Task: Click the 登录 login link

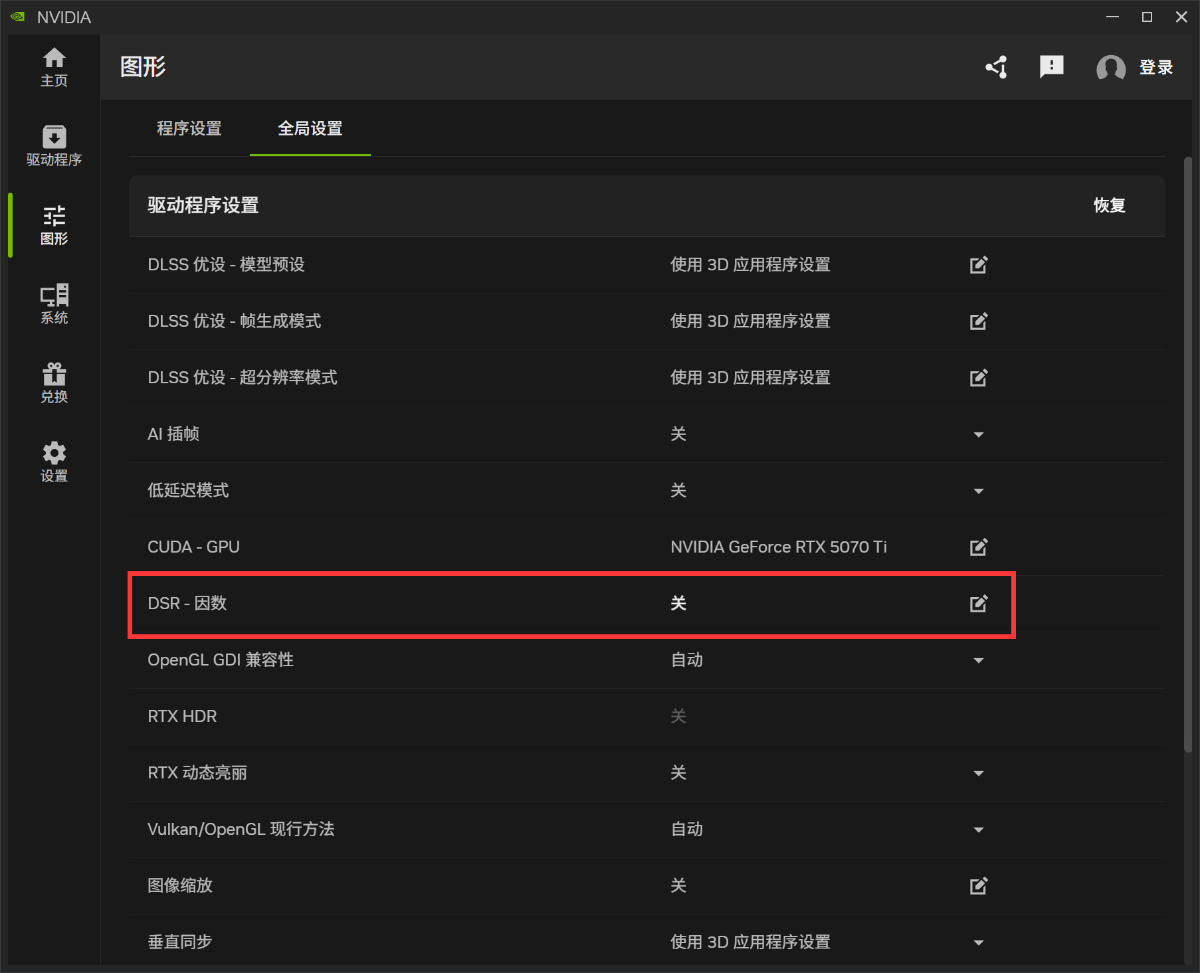Action: (1156, 67)
